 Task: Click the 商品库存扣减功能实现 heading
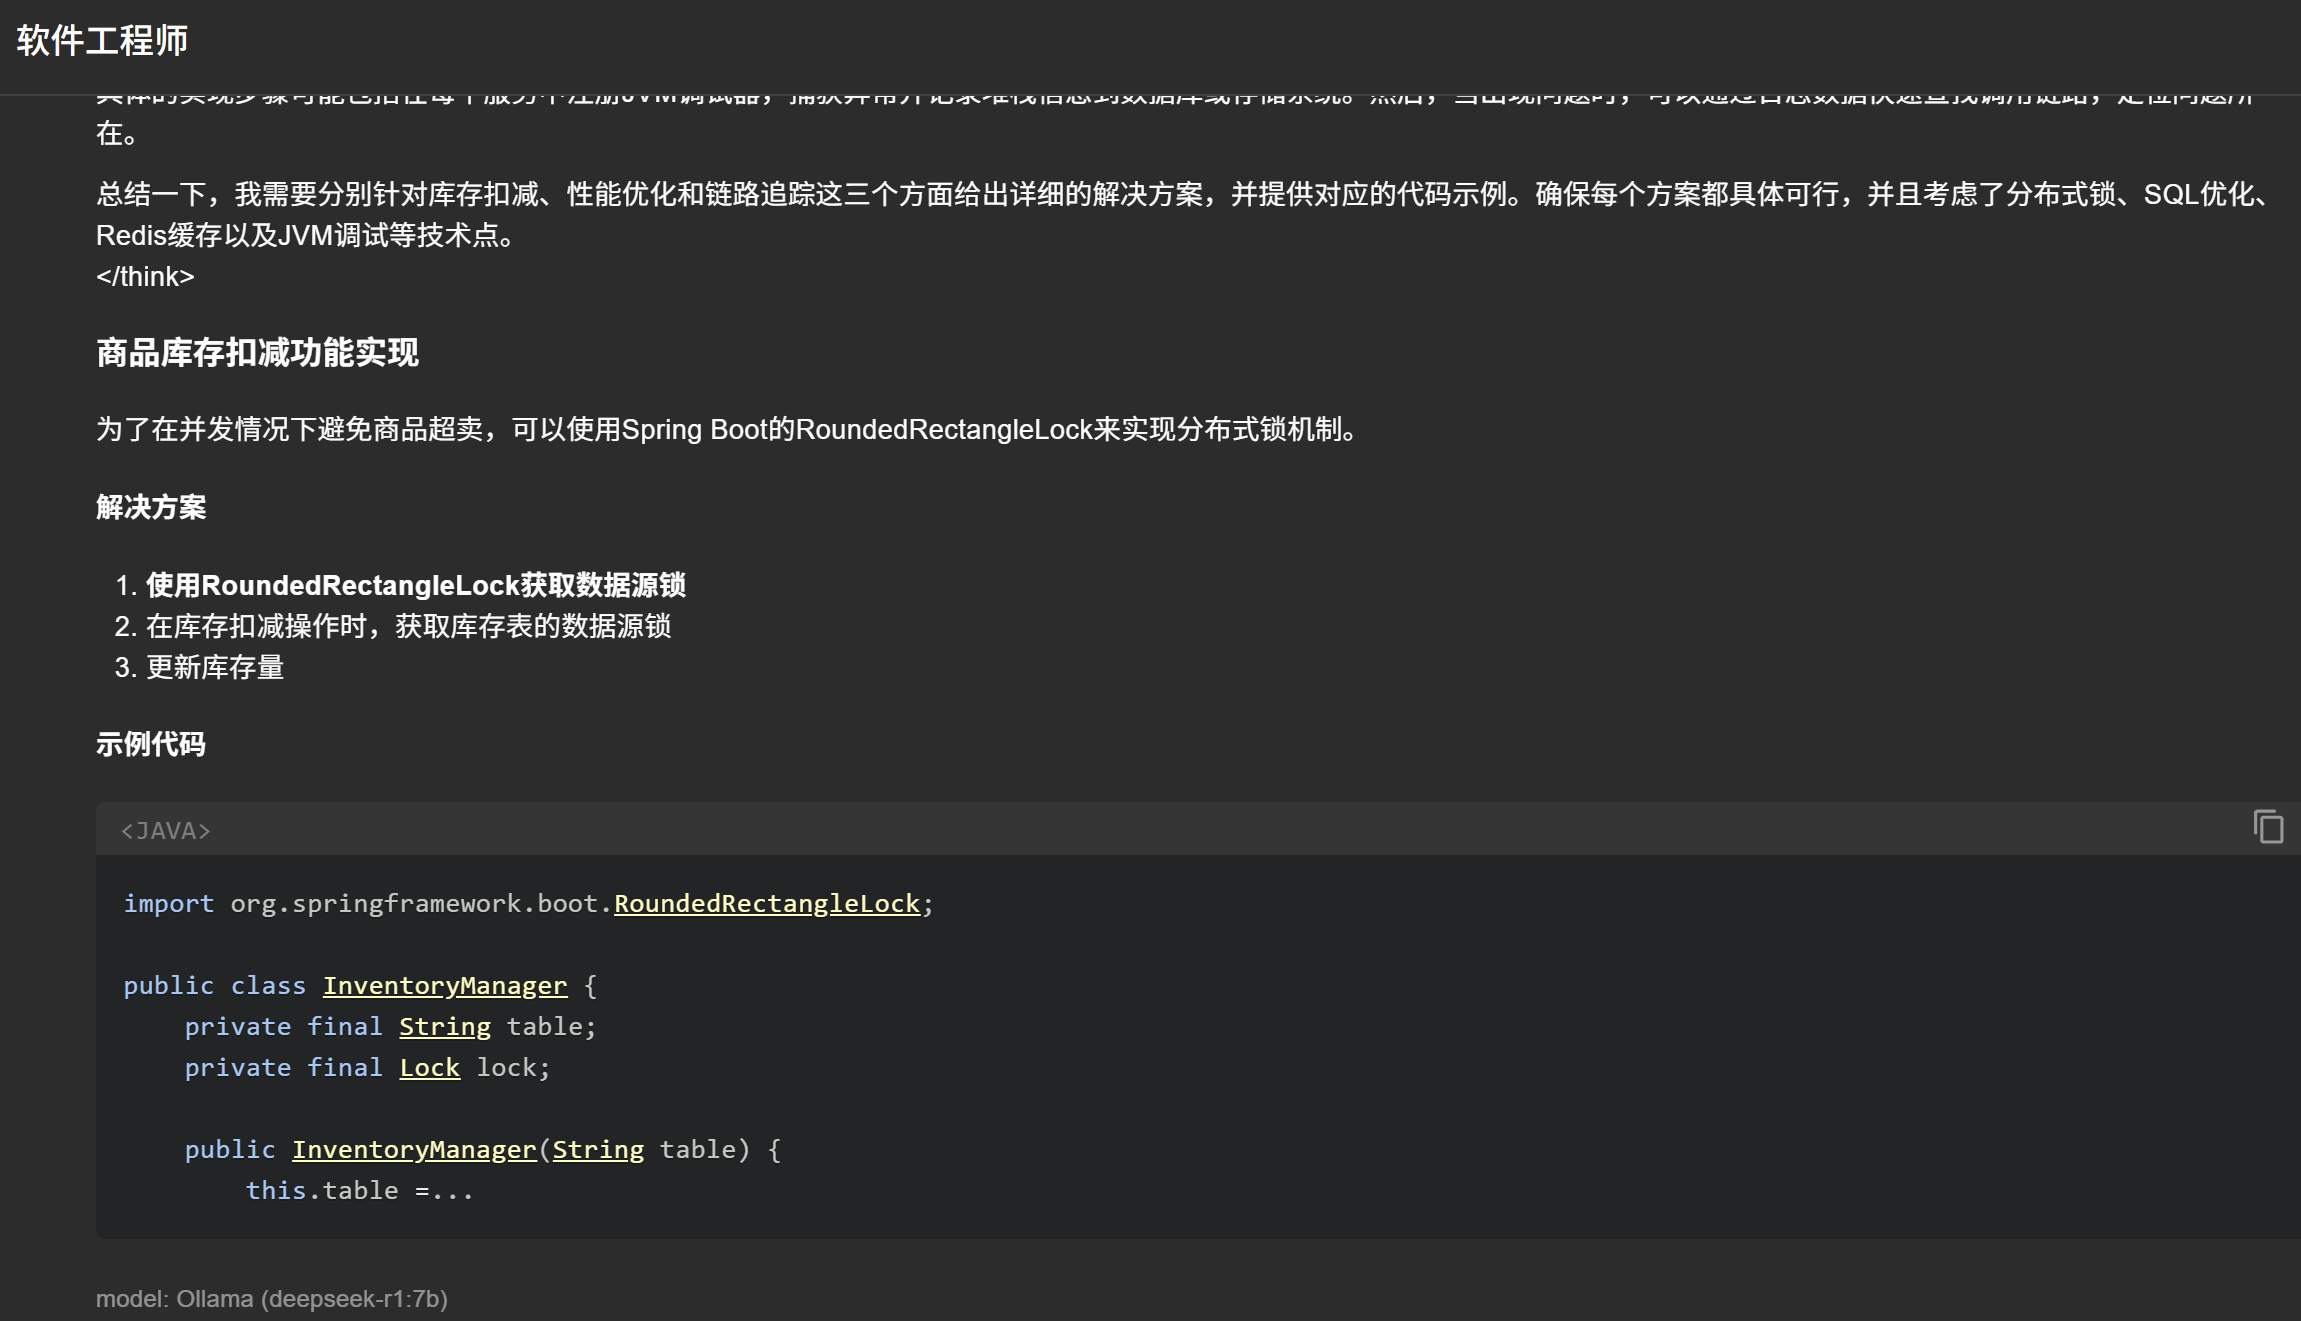(257, 353)
